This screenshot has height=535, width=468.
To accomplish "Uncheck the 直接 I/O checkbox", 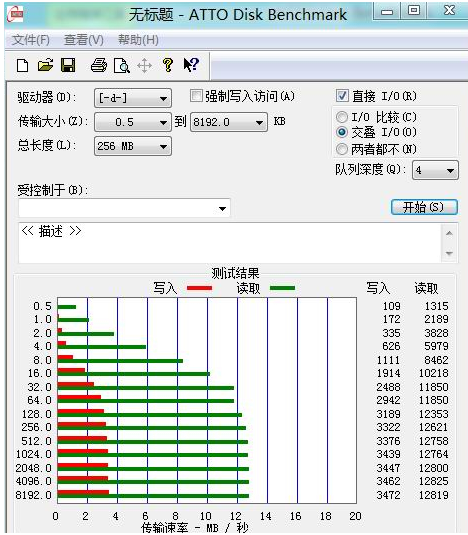I will click(342, 96).
